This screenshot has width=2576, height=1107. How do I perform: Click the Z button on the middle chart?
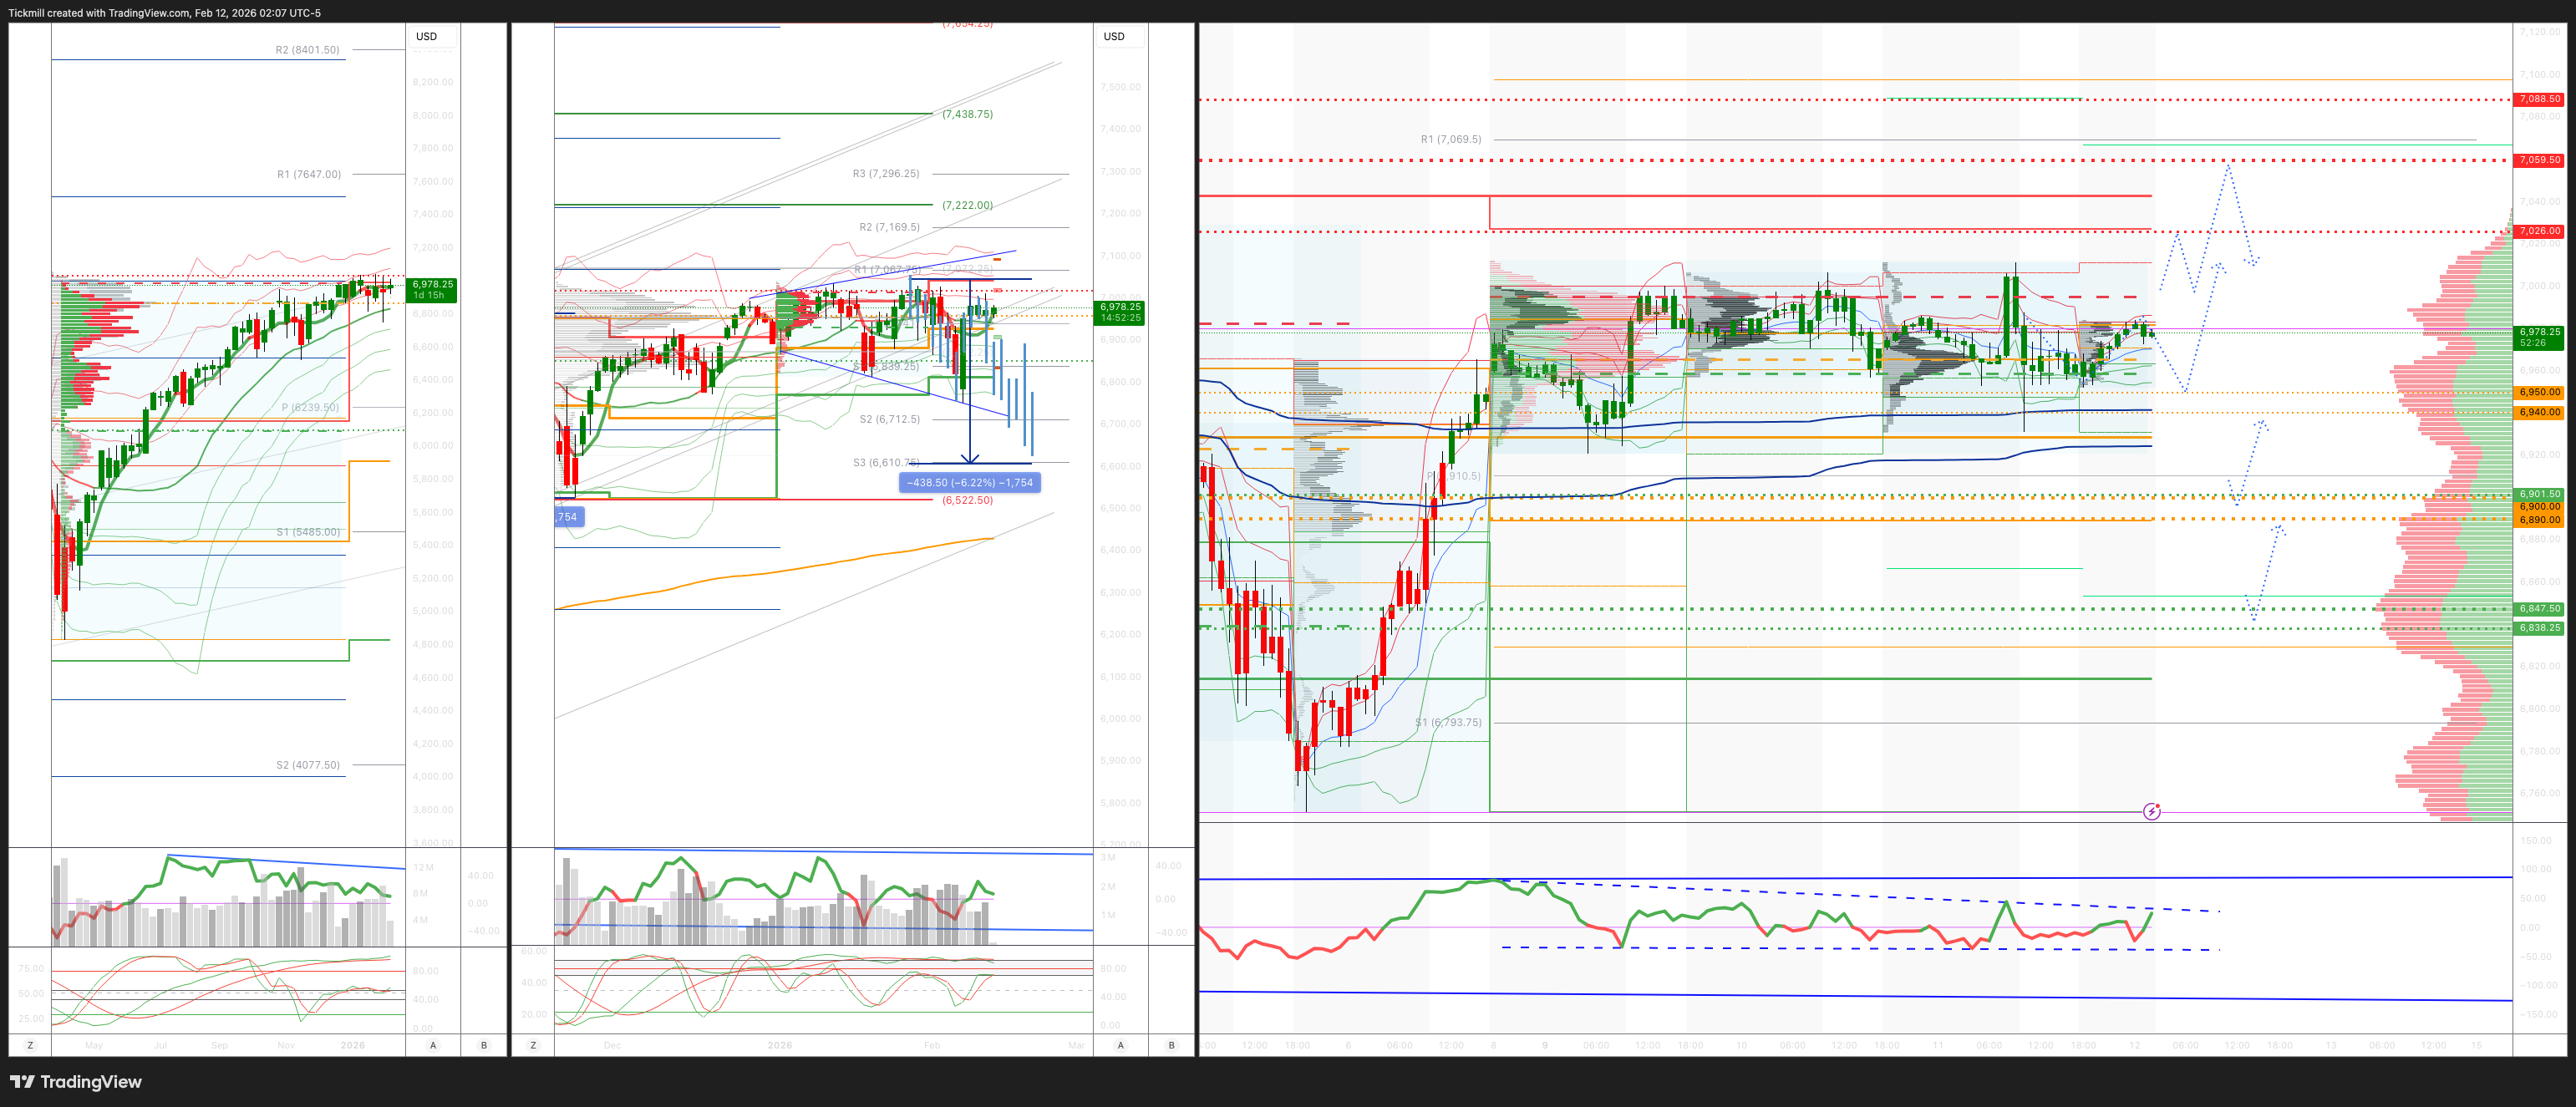coord(533,1045)
